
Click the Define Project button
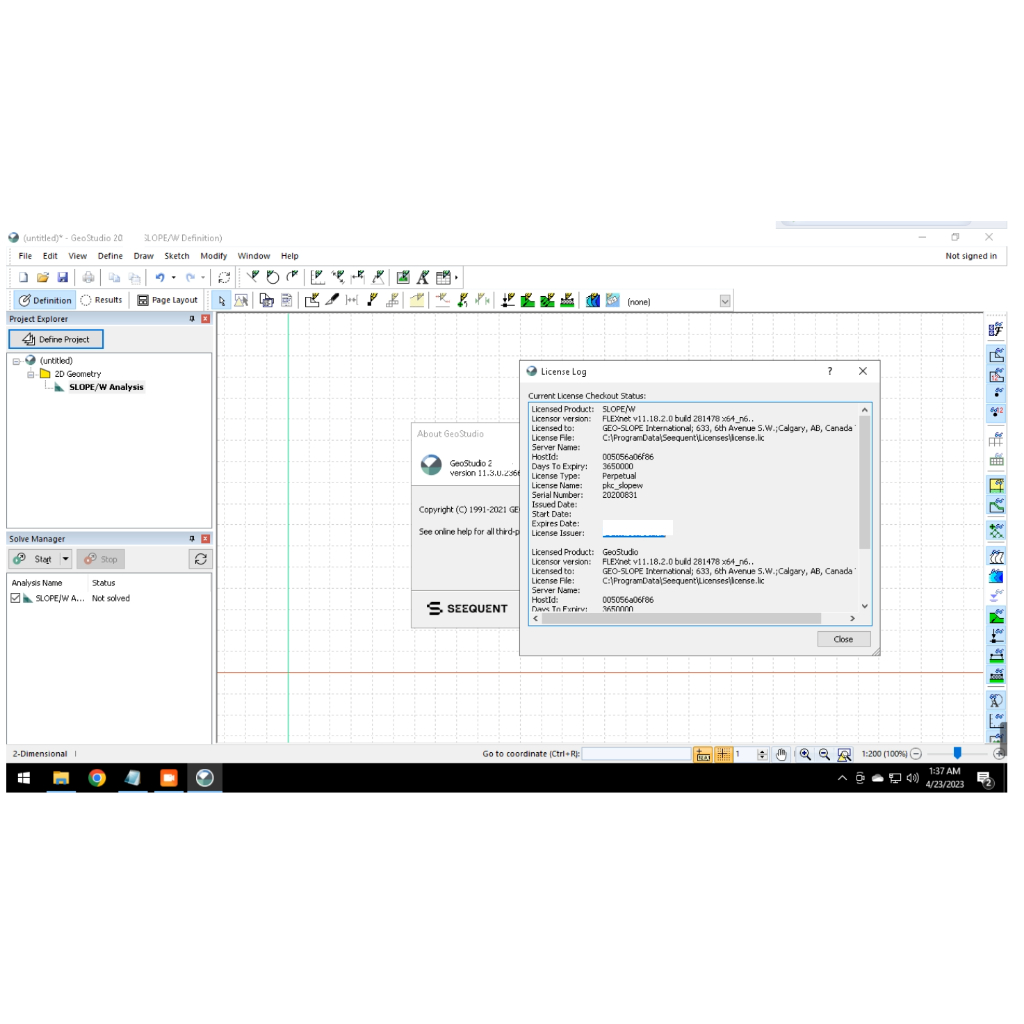click(x=56, y=339)
